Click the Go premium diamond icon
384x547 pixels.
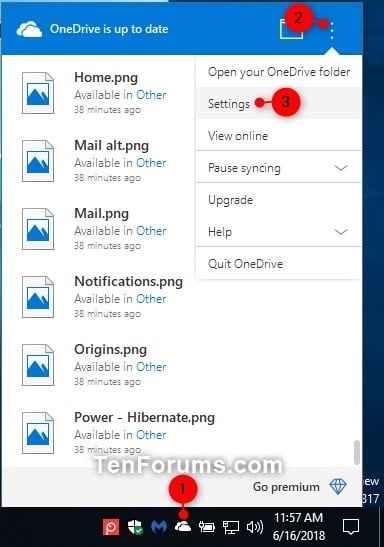click(338, 487)
